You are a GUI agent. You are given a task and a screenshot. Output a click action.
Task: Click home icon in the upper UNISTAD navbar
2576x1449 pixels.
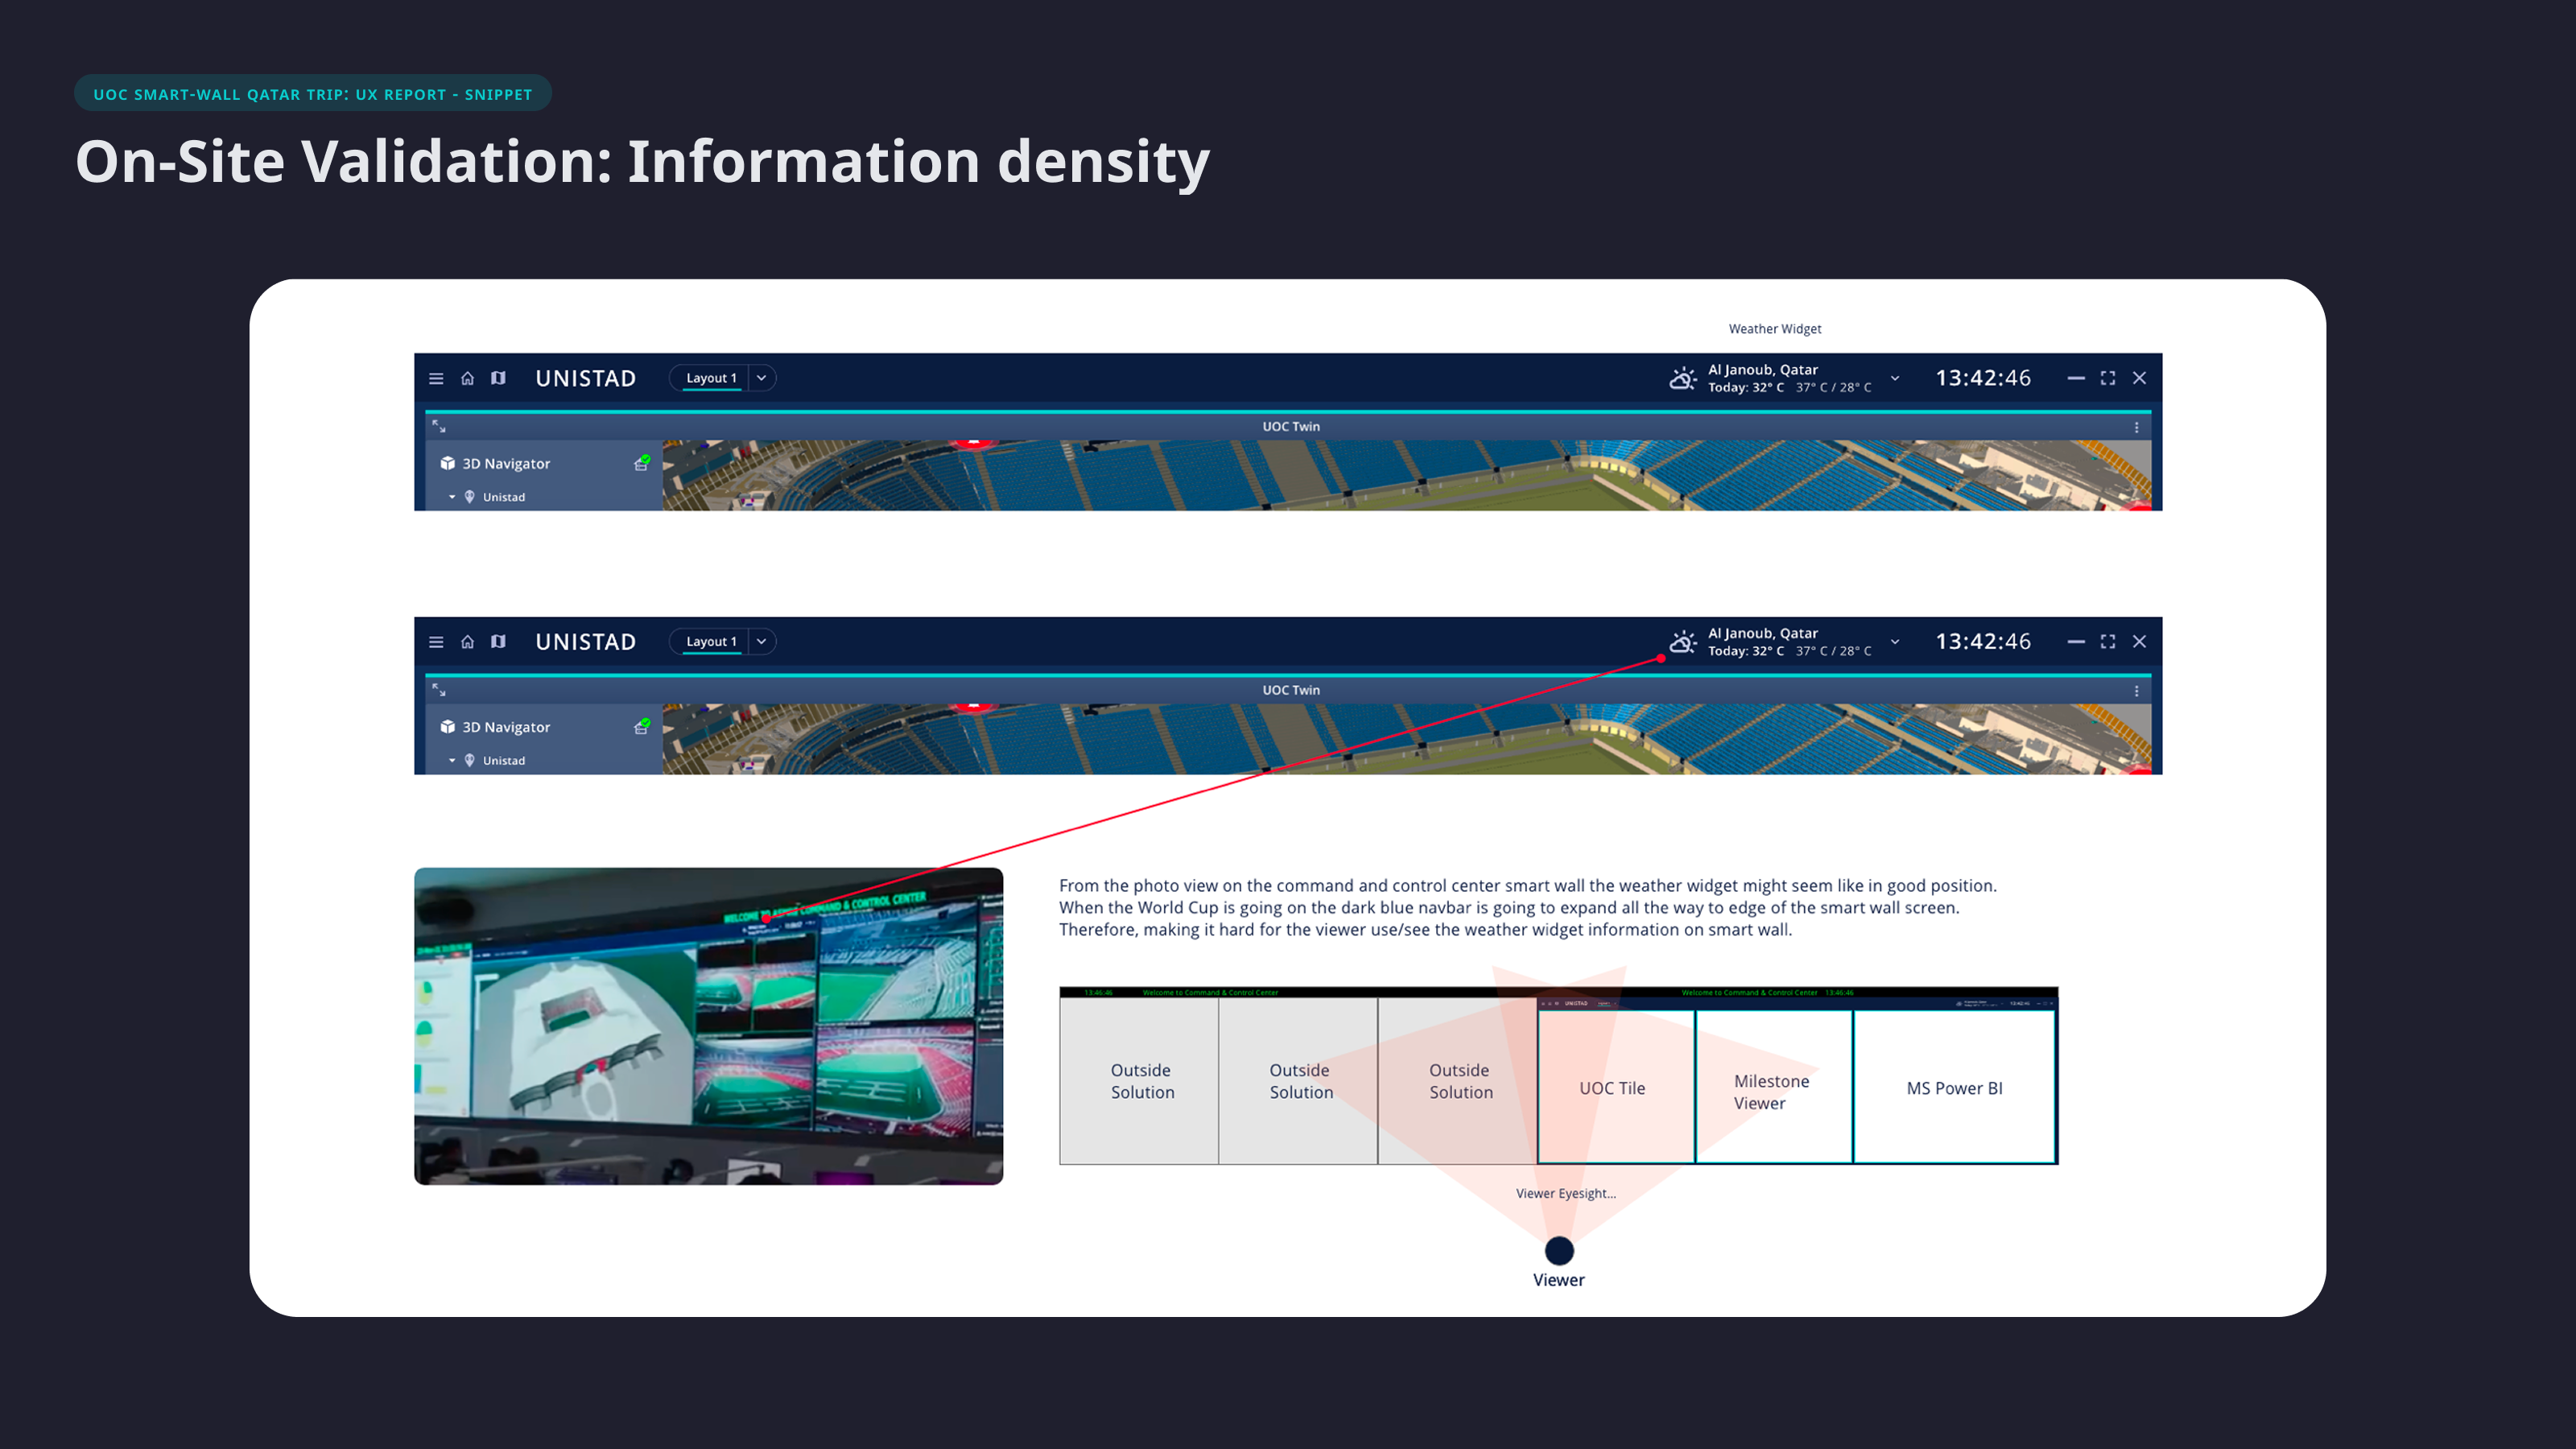tap(467, 378)
